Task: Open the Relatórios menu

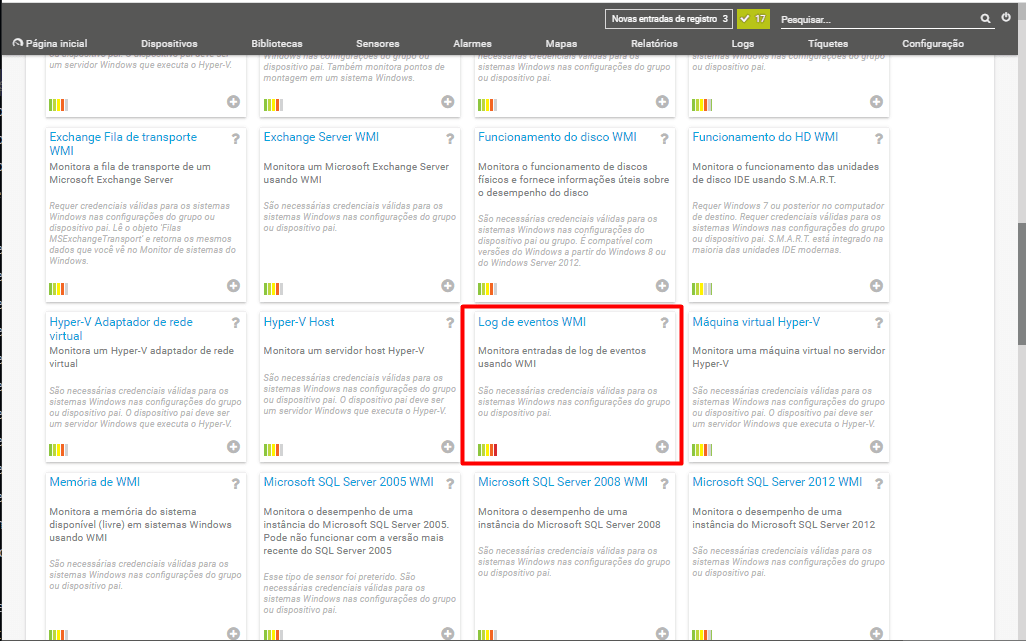Action: tap(654, 43)
